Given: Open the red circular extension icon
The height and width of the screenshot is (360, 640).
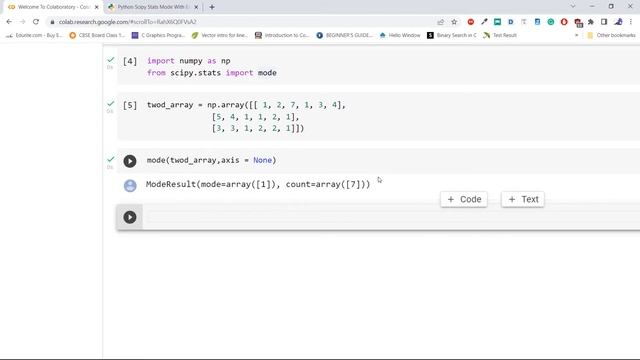Looking at the screenshot, I should tap(471, 22).
